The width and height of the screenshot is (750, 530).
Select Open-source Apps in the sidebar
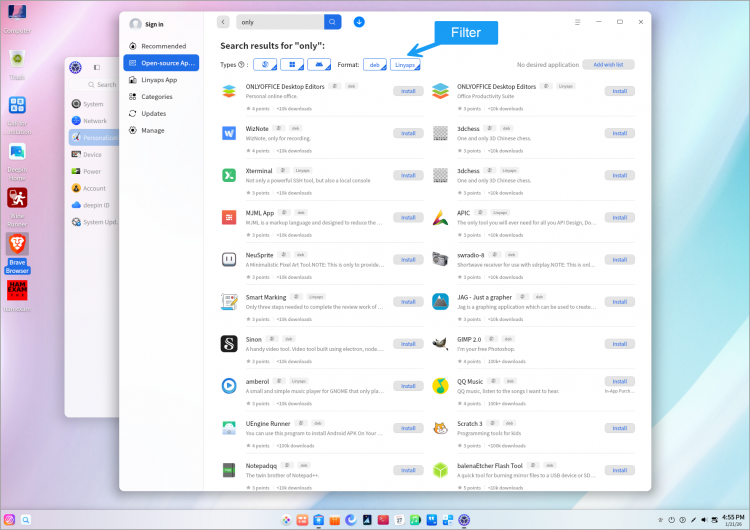click(x=161, y=63)
